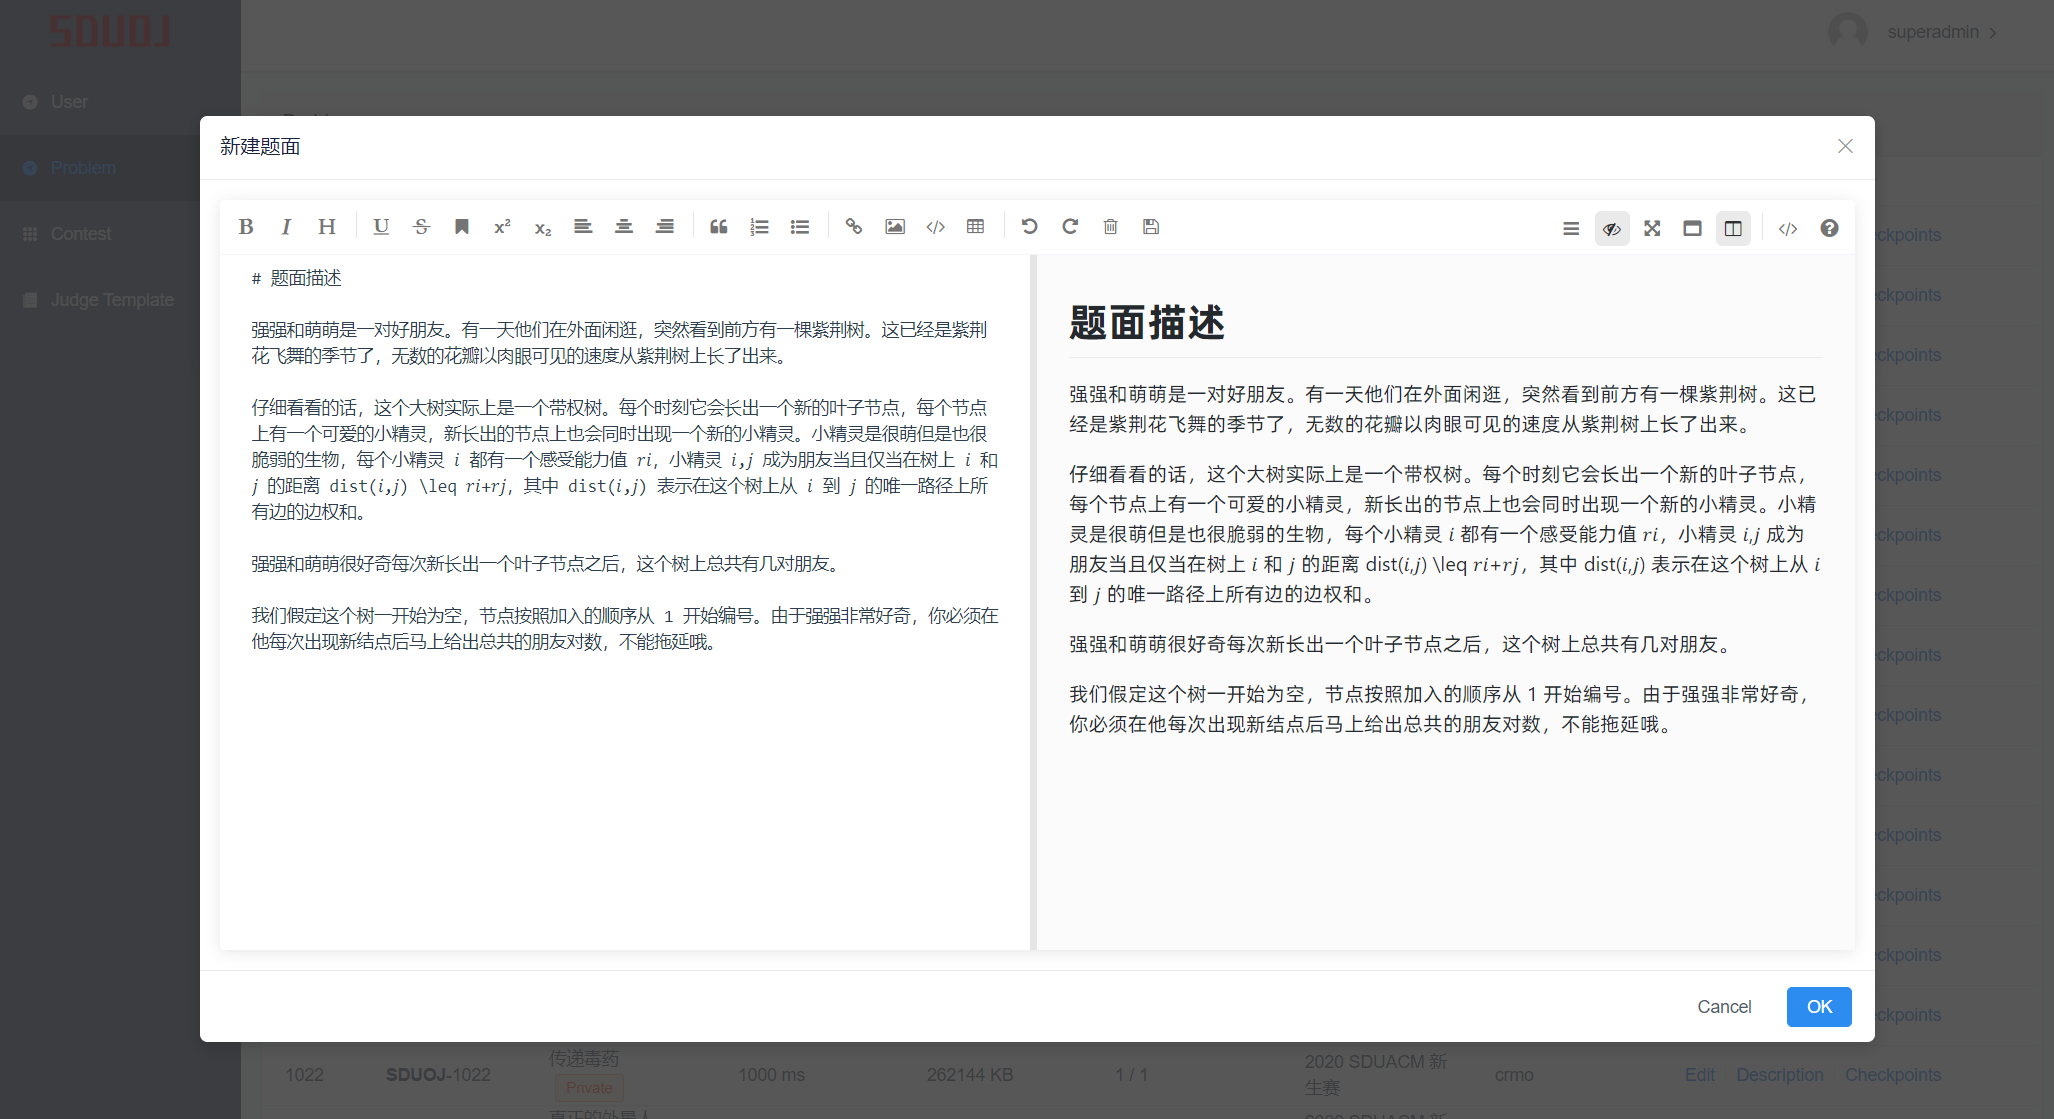Clear editor content with trash icon
Viewport: 2054px width, 1119px height.
click(x=1110, y=227)
